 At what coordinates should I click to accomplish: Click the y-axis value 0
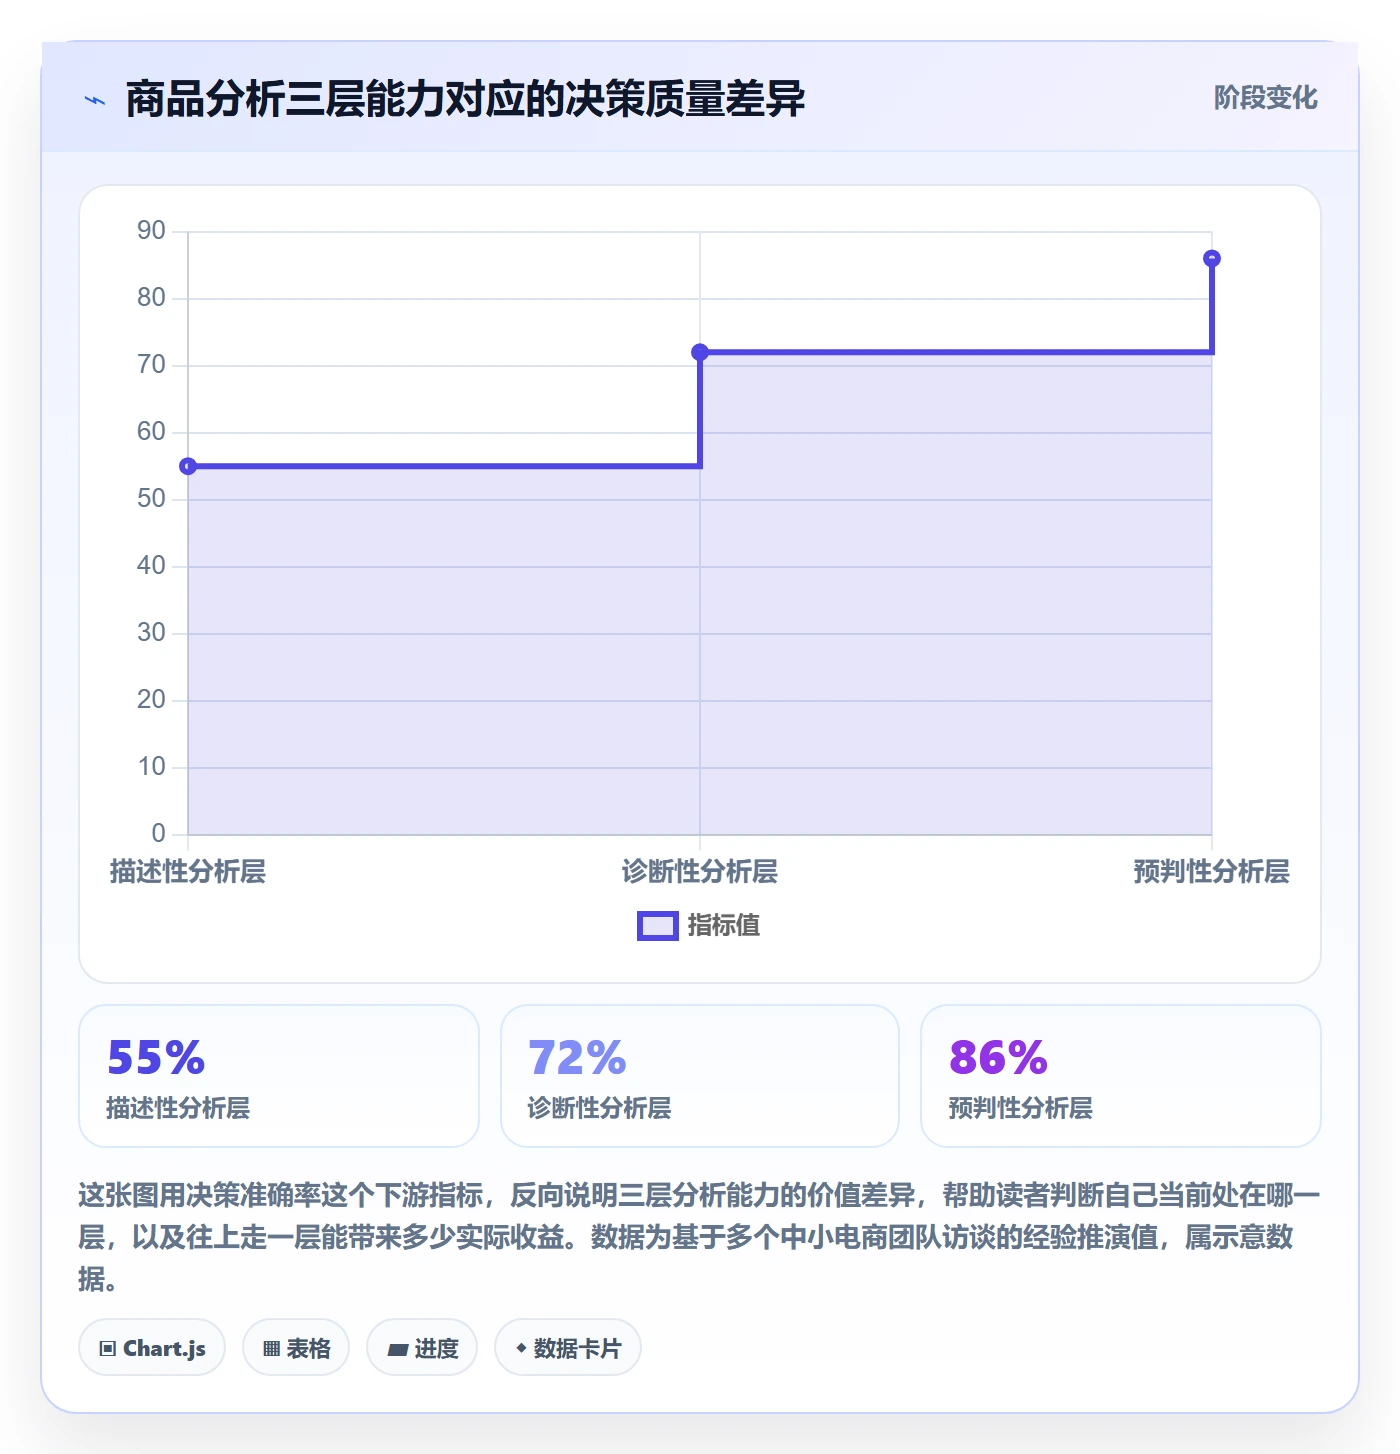pos(158,834)
